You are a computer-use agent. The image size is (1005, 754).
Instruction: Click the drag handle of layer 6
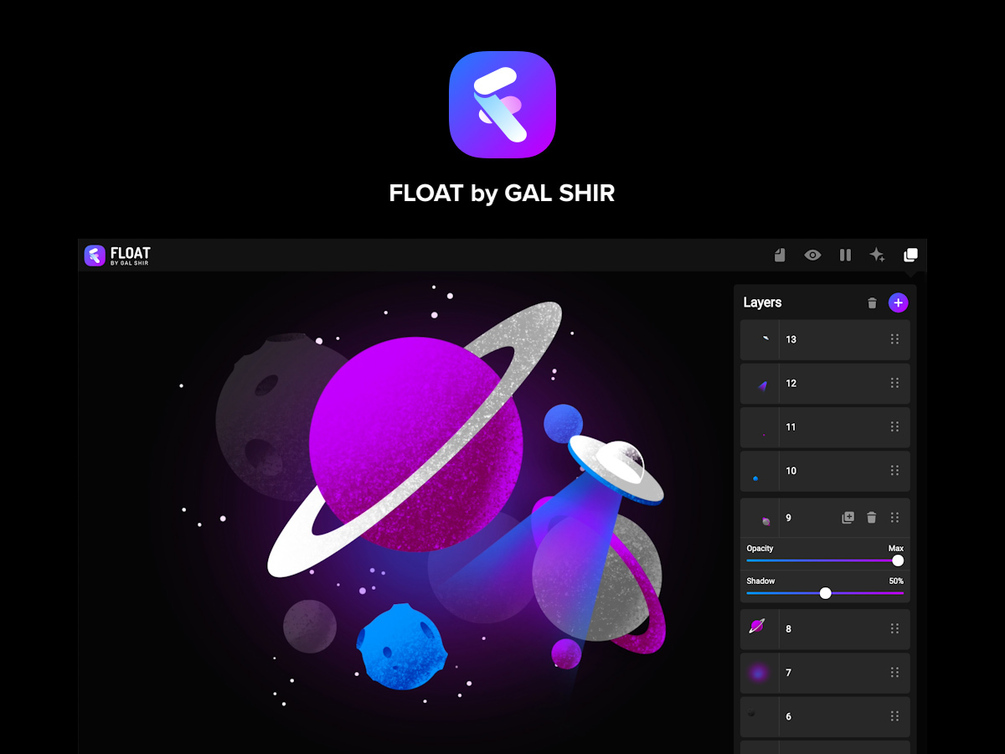(895, 716)
